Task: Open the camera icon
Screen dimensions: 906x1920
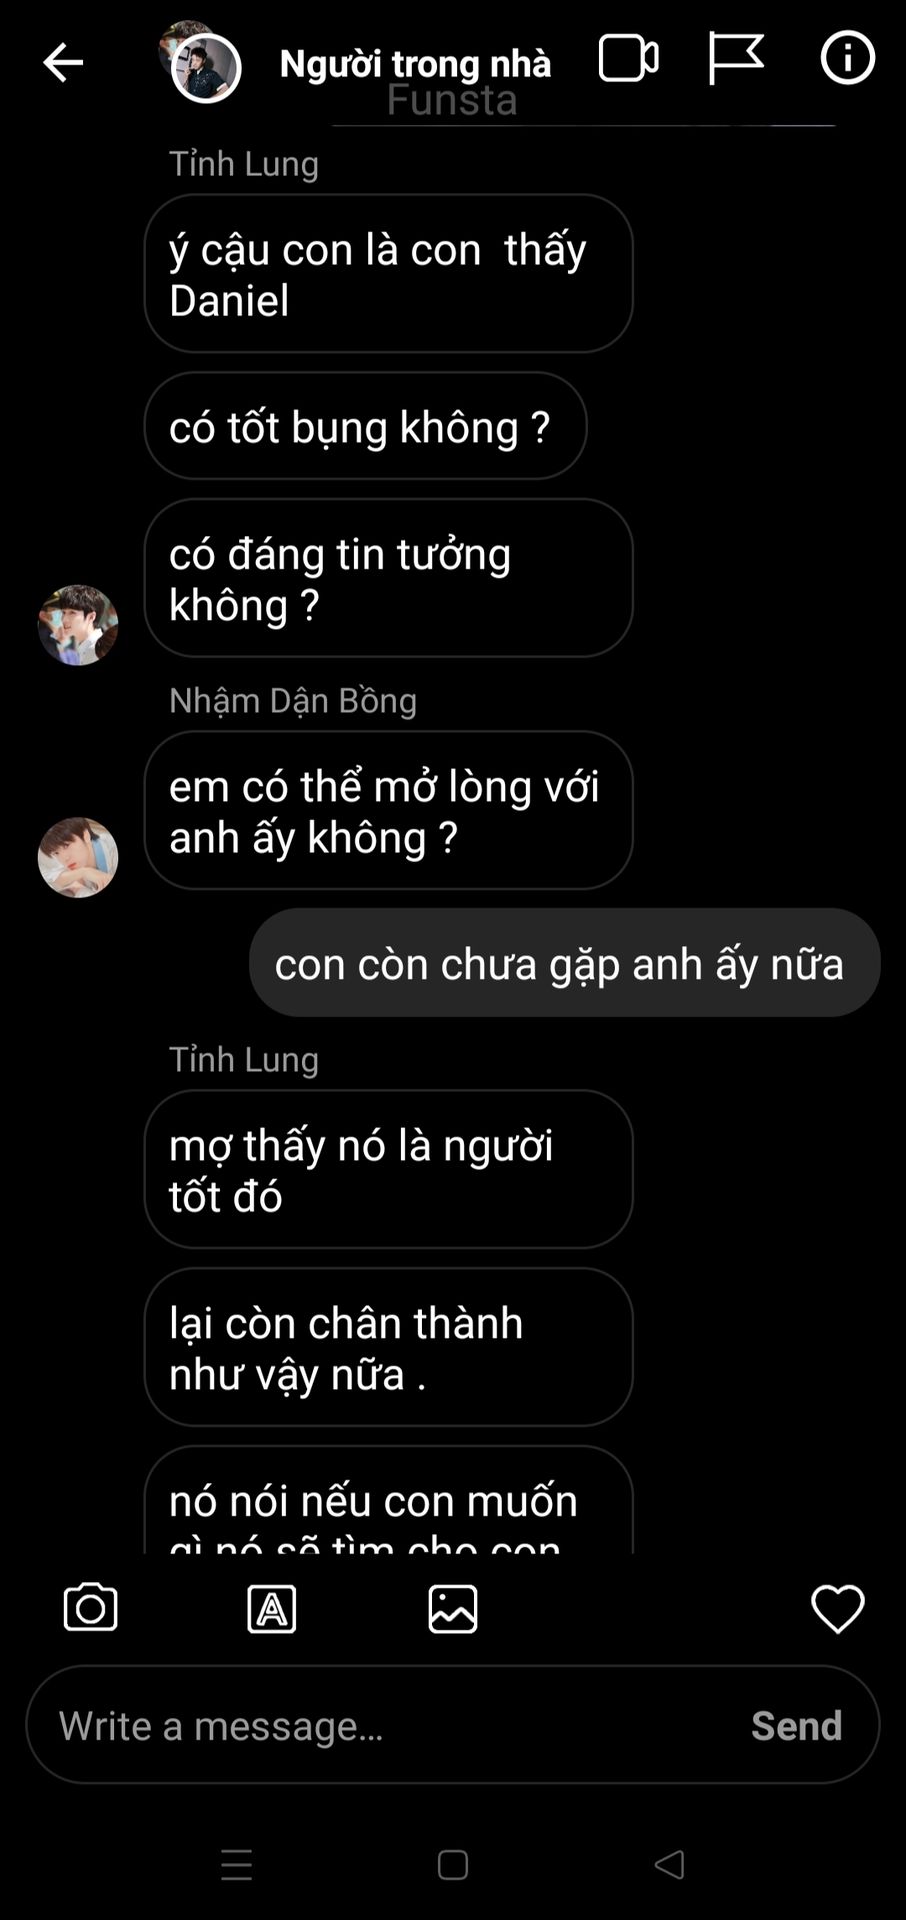Action: tap(90, 1608)
